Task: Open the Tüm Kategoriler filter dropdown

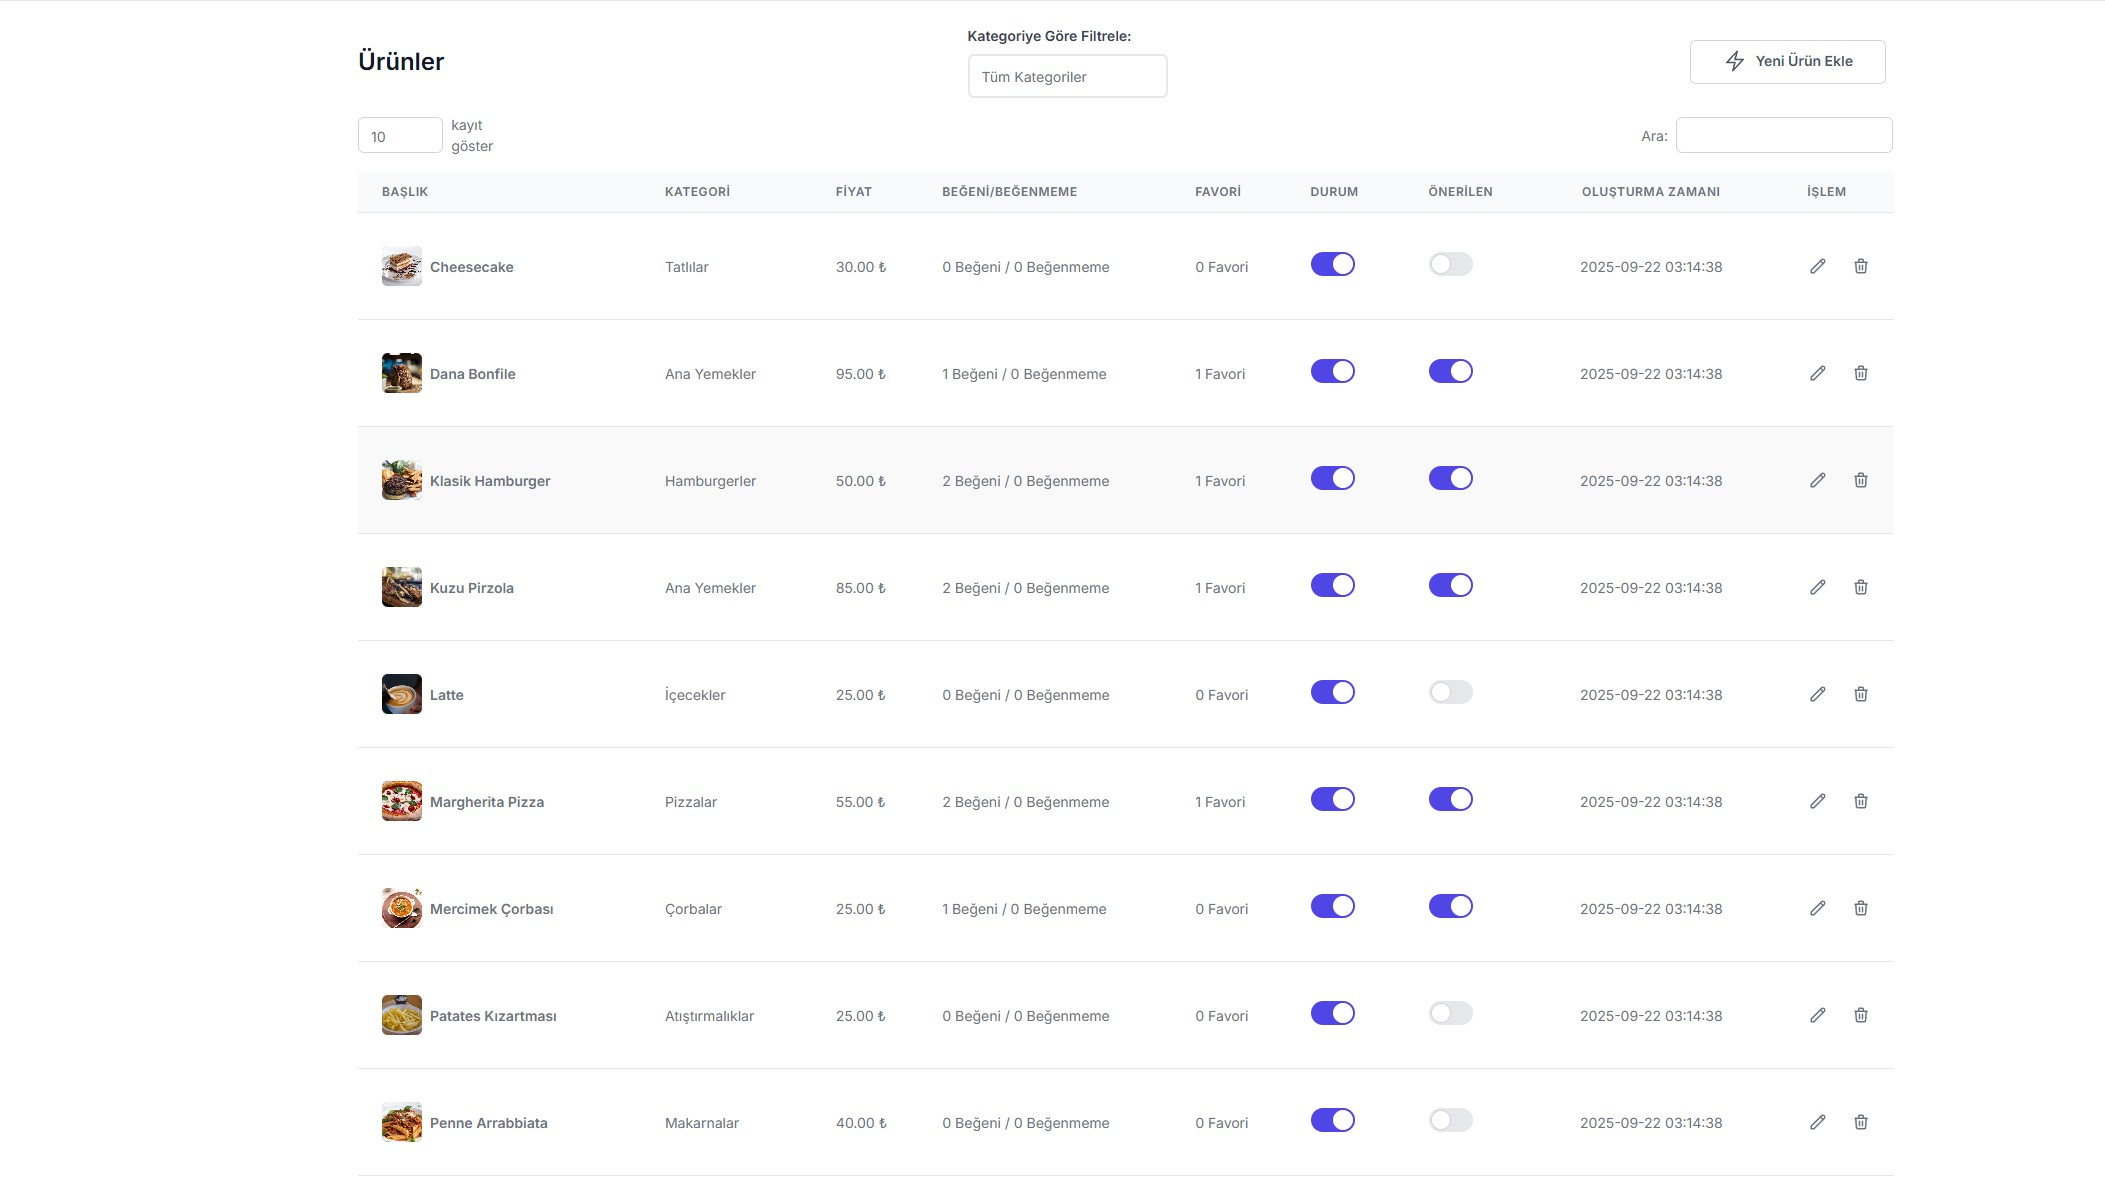Action: [x=1067, y=77]
